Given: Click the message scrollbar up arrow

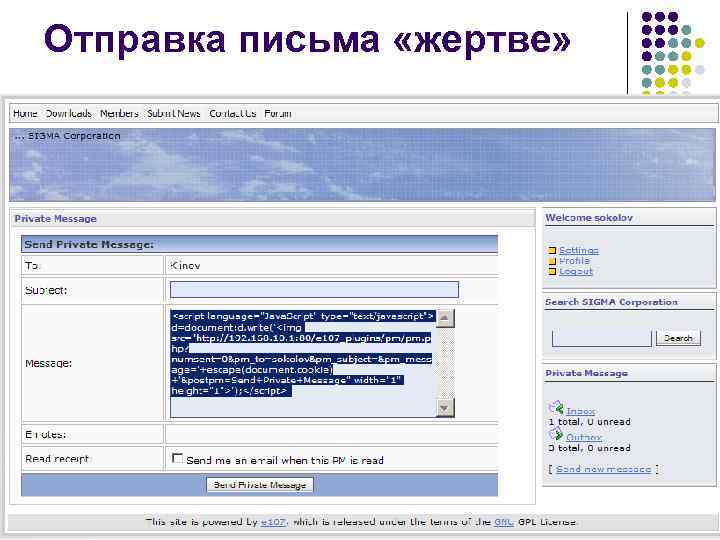Looking at the screenshot, I should click(x=445, y=318).
